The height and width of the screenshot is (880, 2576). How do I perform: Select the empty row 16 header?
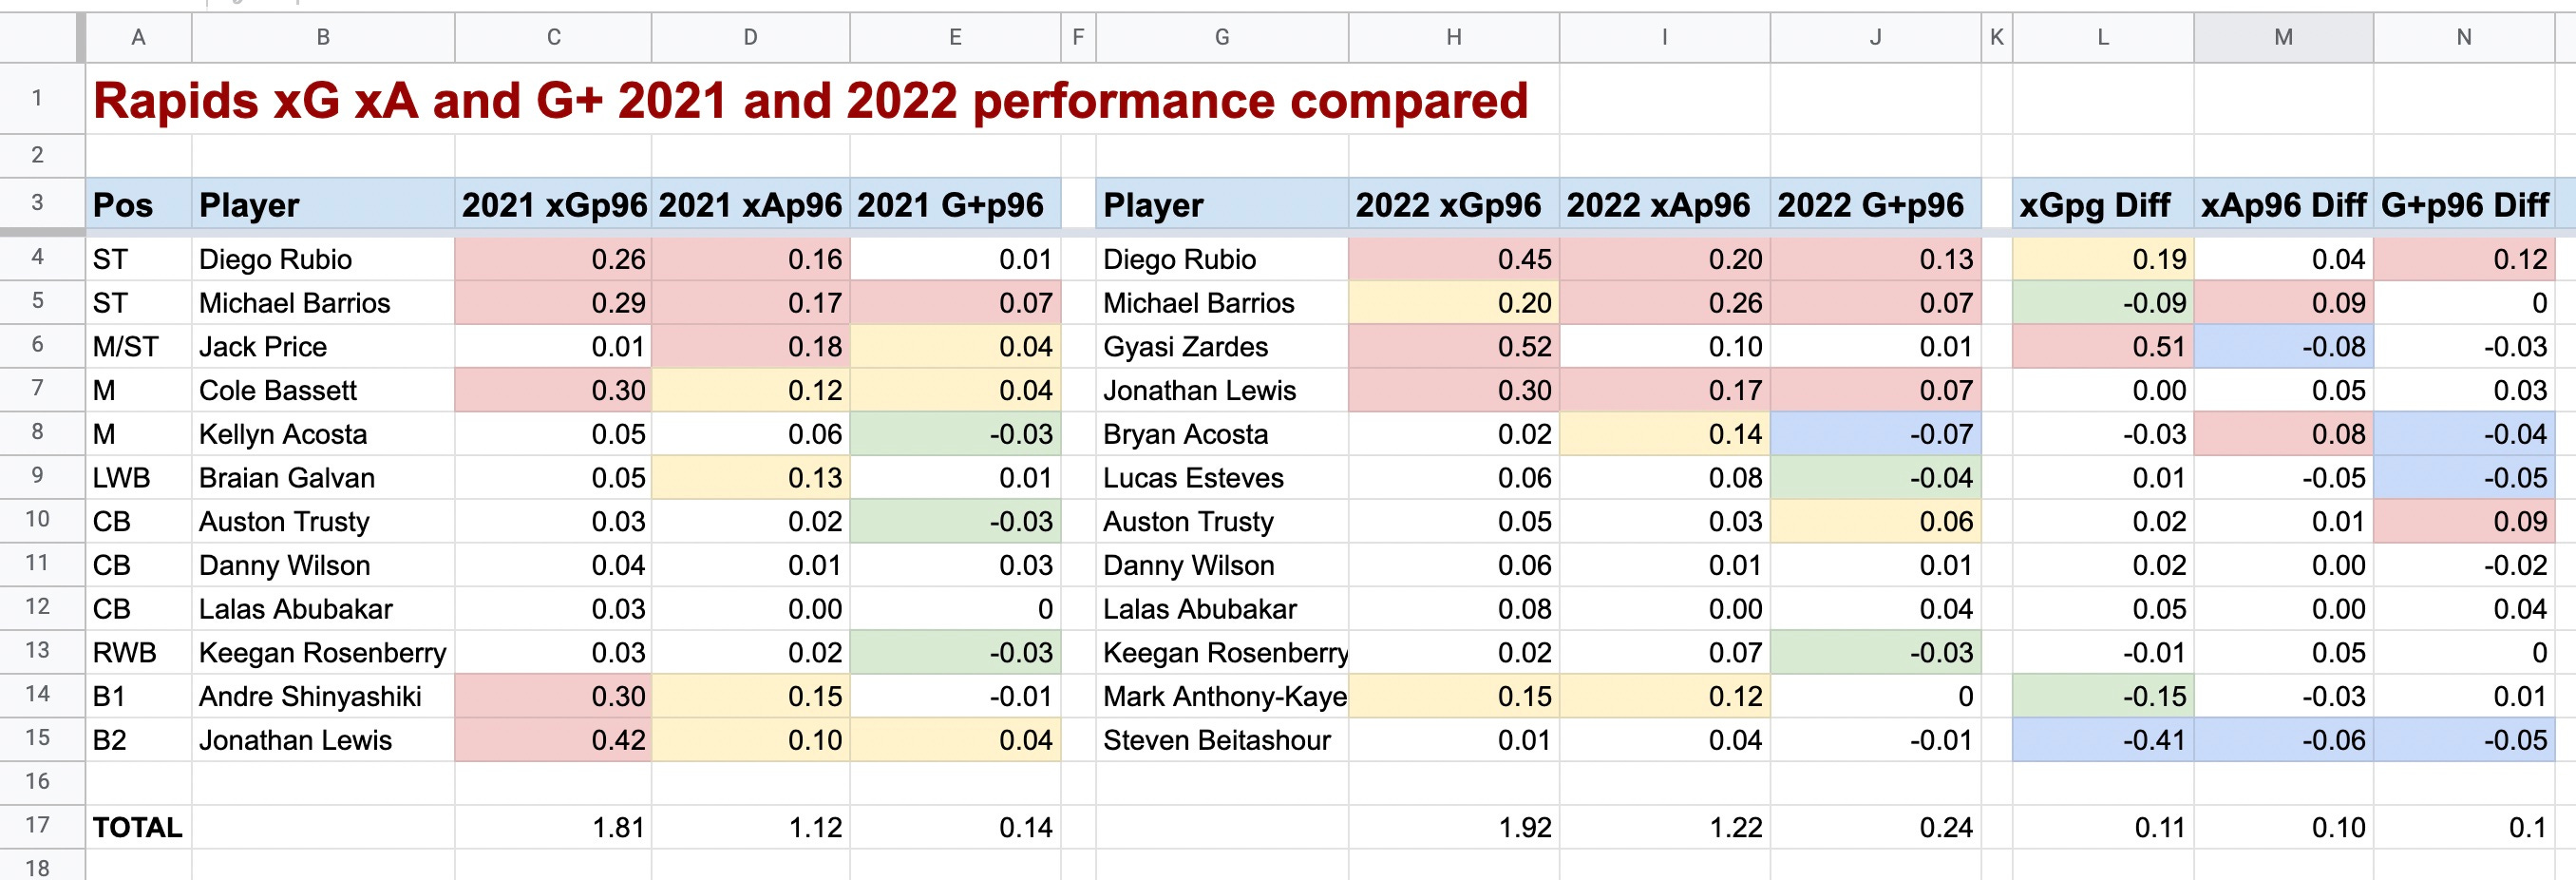[x=40, y=784]
